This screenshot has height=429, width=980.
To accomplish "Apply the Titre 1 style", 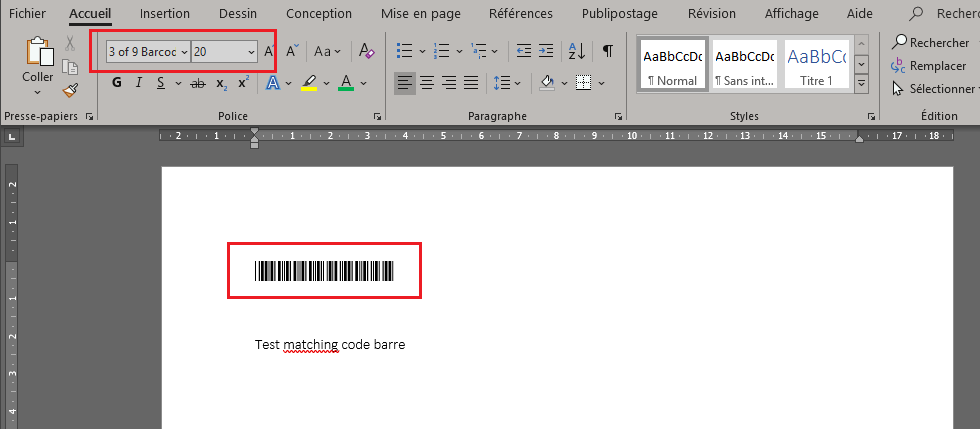I will point(815,65).
